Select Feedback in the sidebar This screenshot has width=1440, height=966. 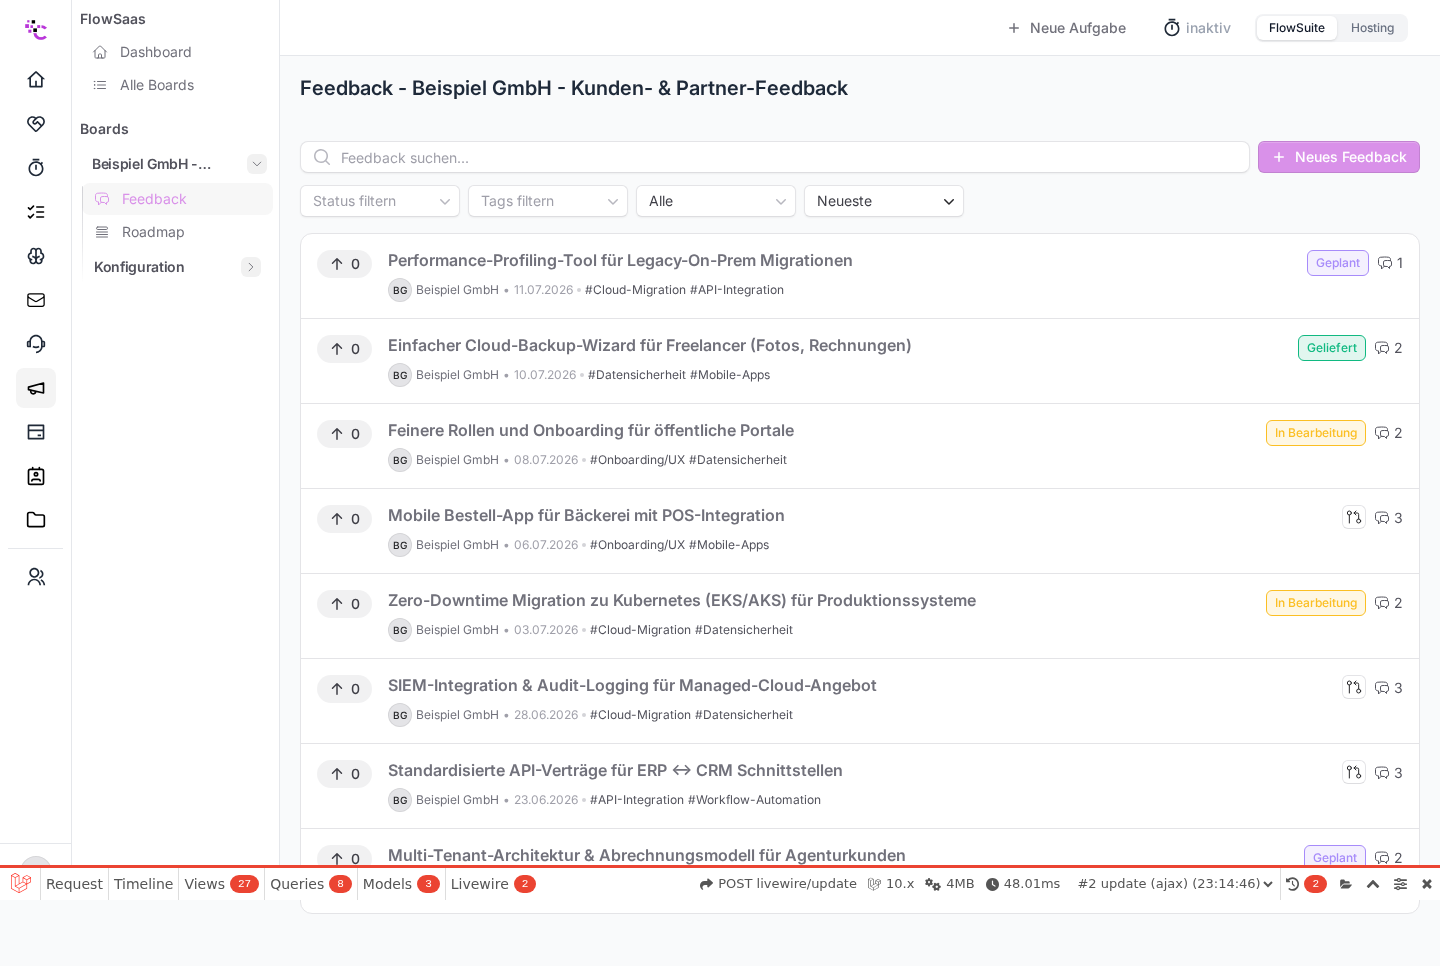tap(178, 199)
